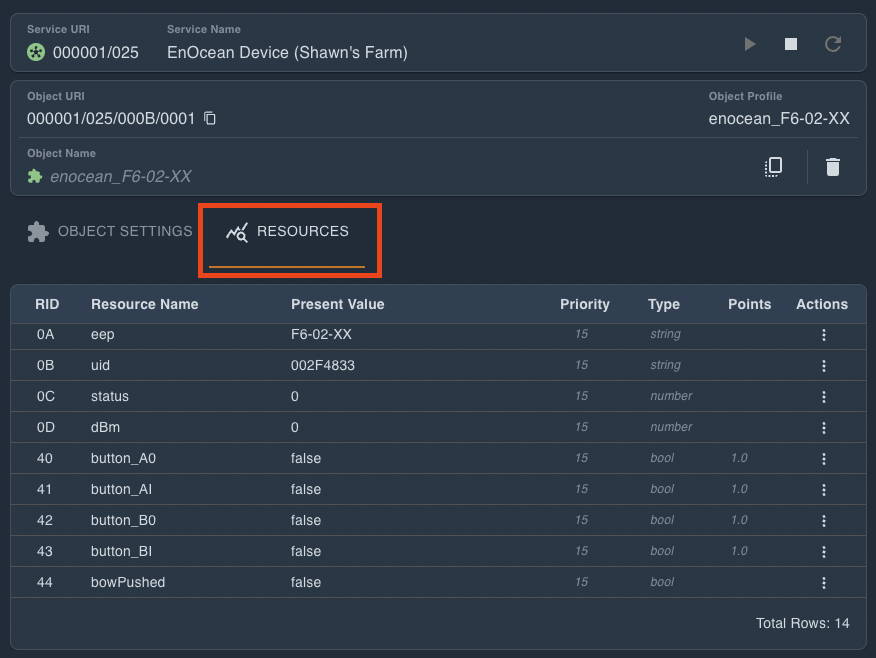The image size is (876, 658).
Task: Open actions menu for eep row
Action: pyautogui.click(x=823, y=335)
